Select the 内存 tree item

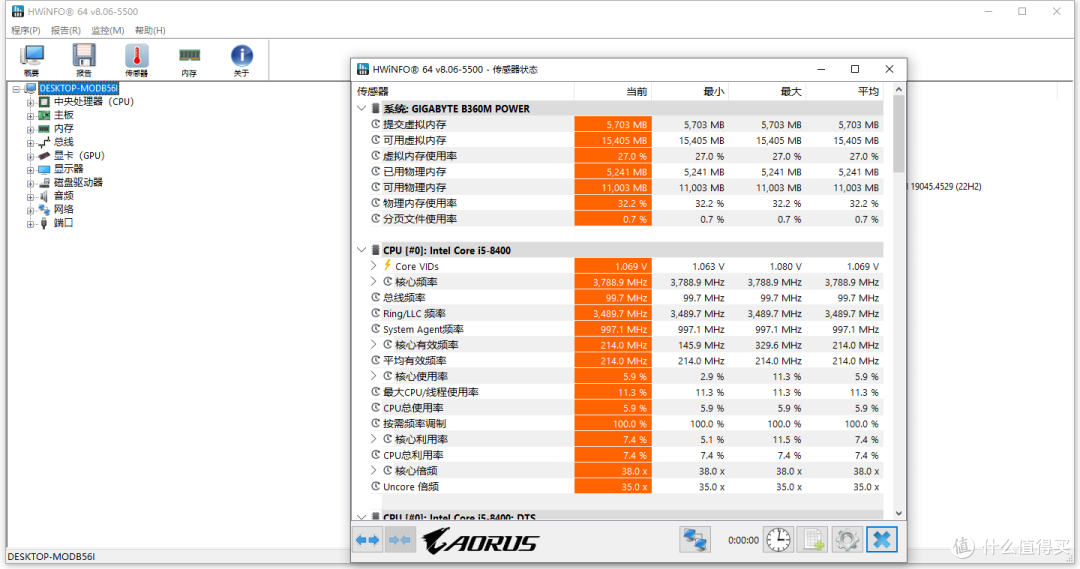point(63,129)
